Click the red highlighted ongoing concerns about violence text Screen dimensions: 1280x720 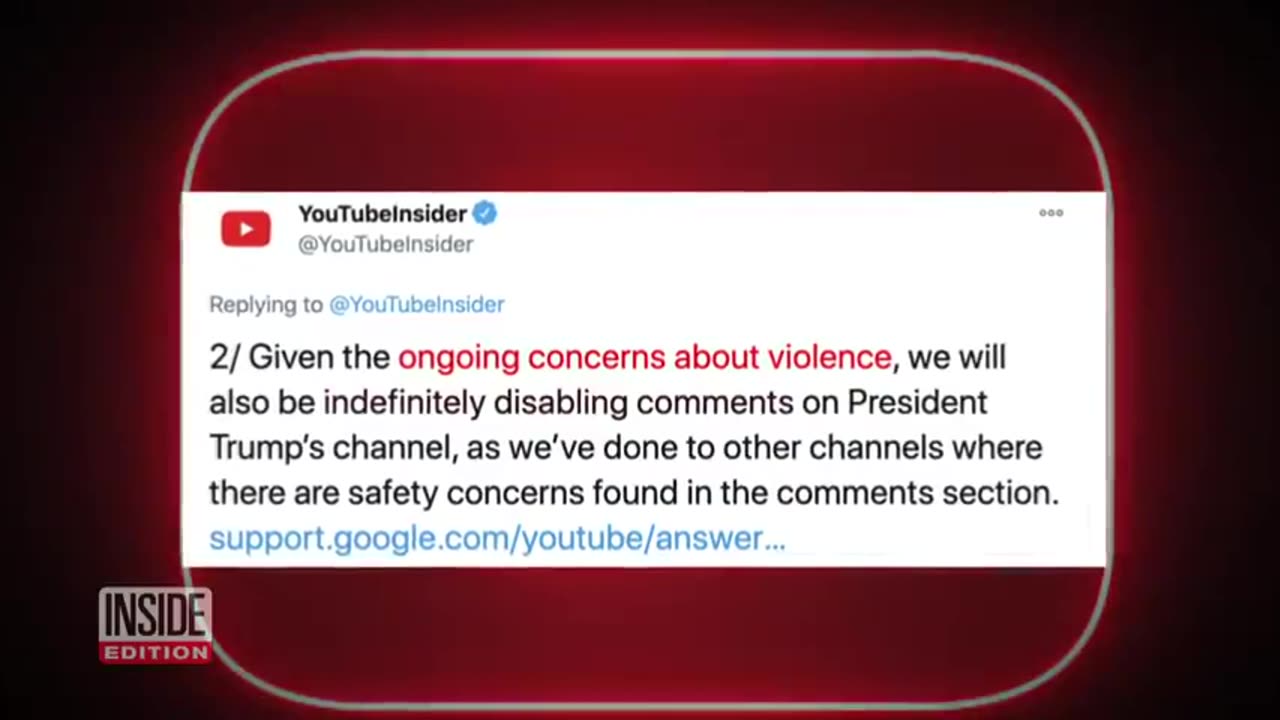point(644,357)
